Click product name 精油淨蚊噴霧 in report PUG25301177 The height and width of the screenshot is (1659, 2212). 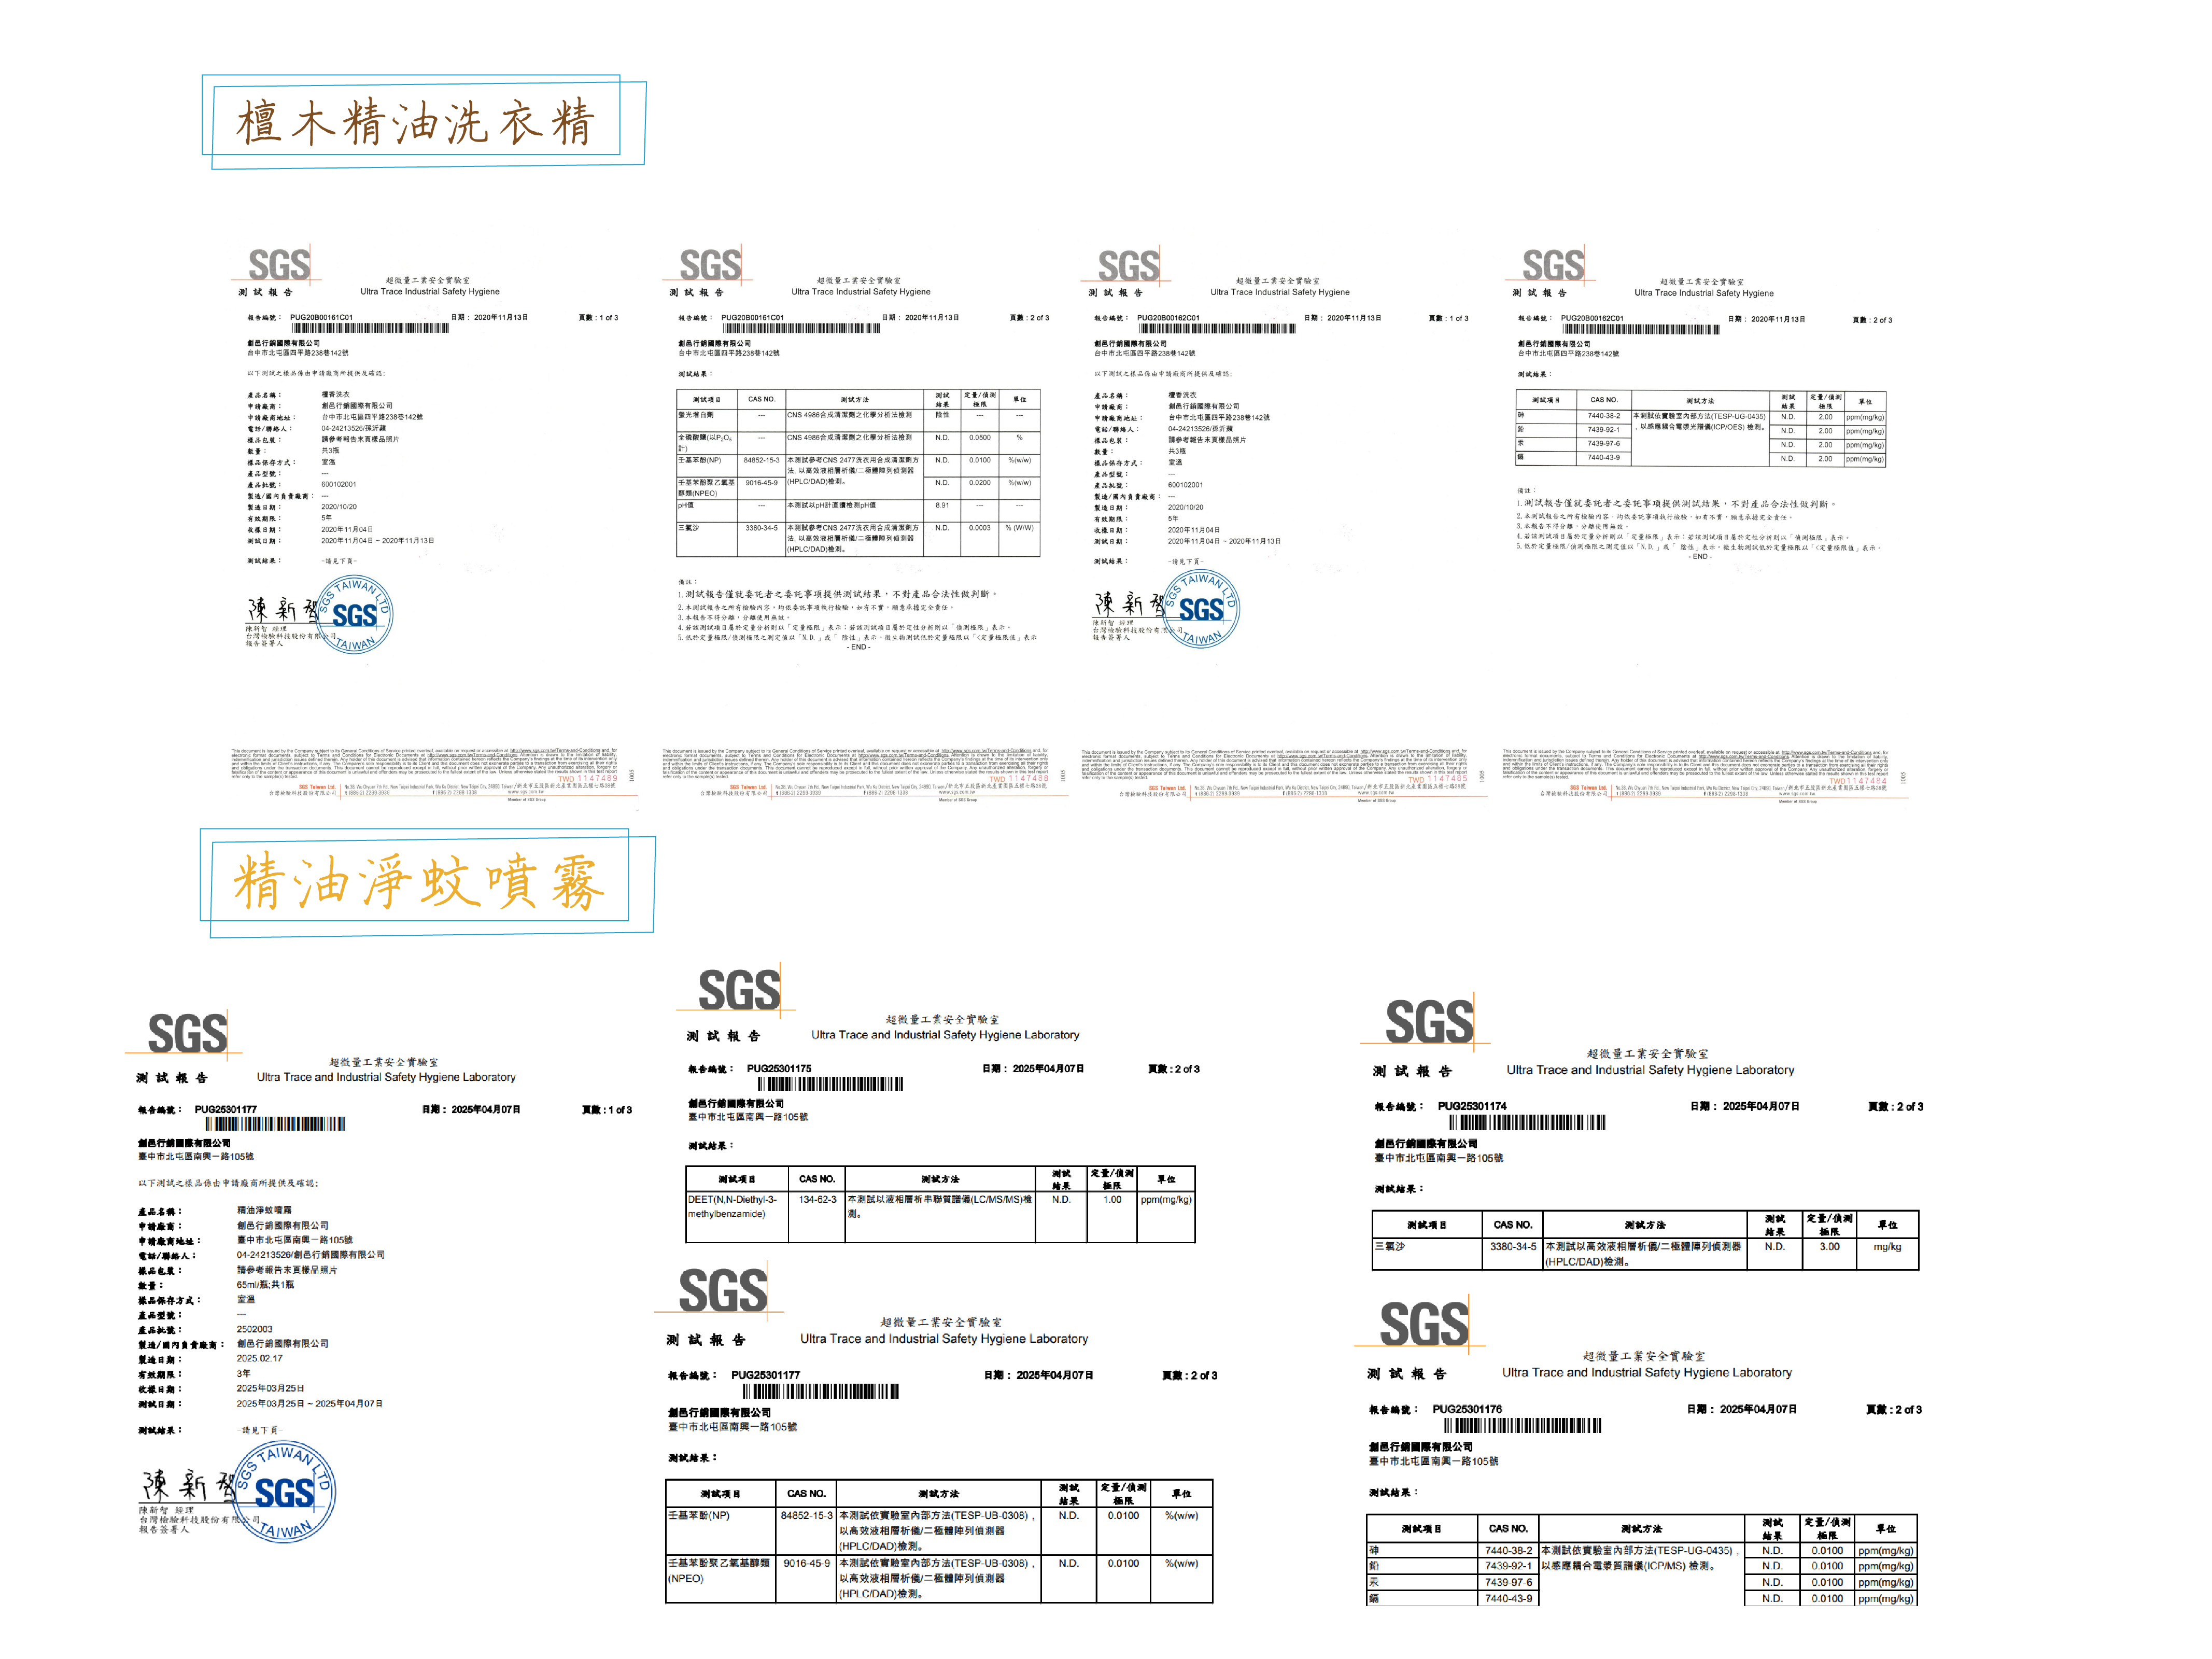click(x=264, y=1210)
